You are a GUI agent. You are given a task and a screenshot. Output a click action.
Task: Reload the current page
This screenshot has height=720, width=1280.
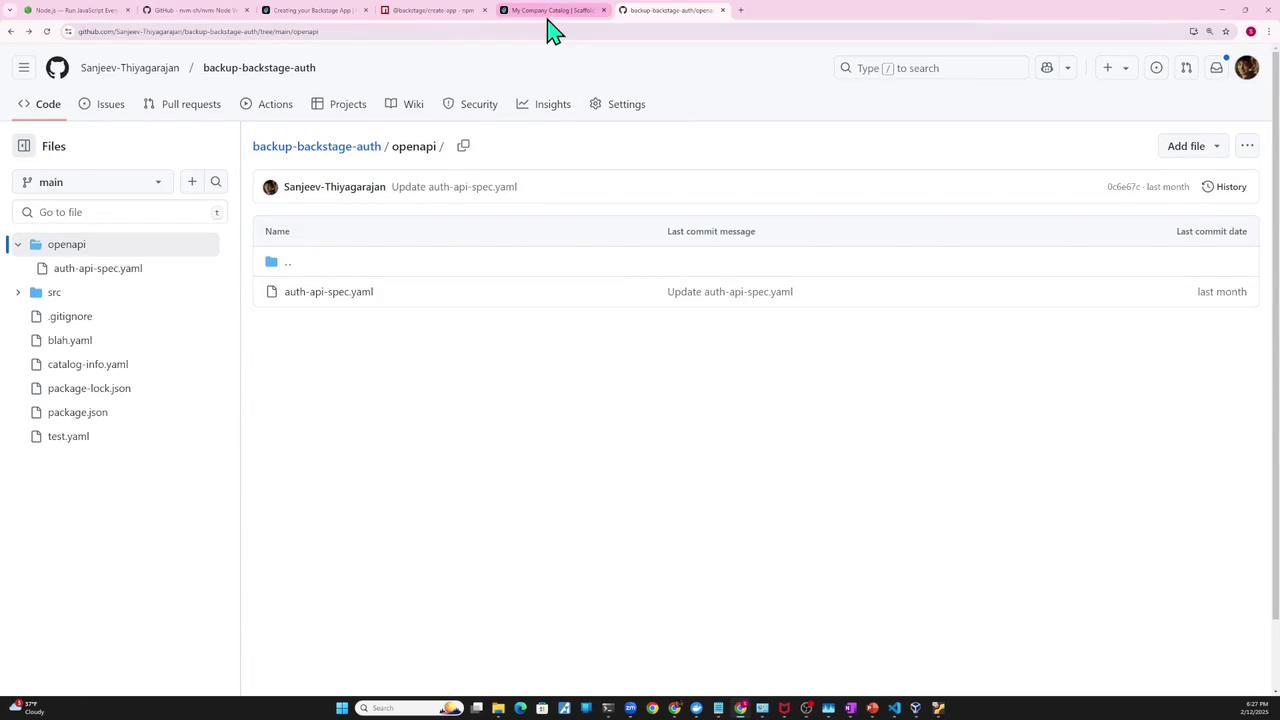click(46, 31)
